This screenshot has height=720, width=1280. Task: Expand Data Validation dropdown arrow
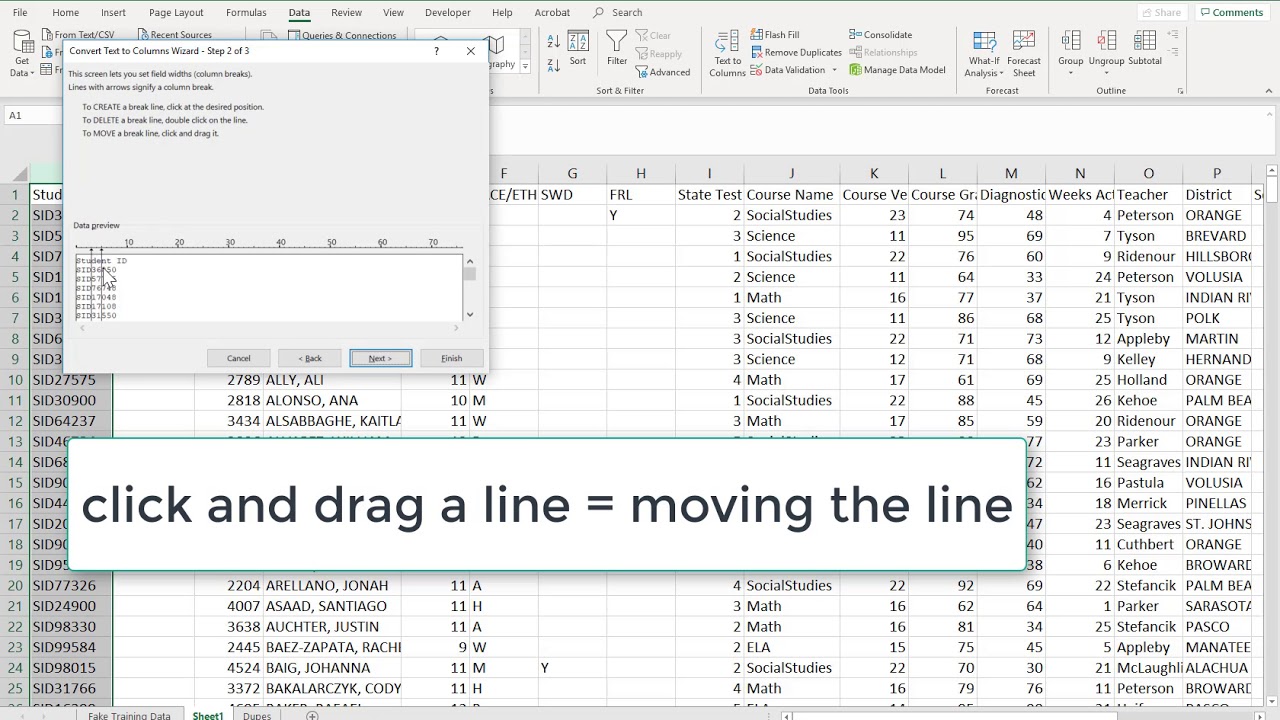coord(834,70)
